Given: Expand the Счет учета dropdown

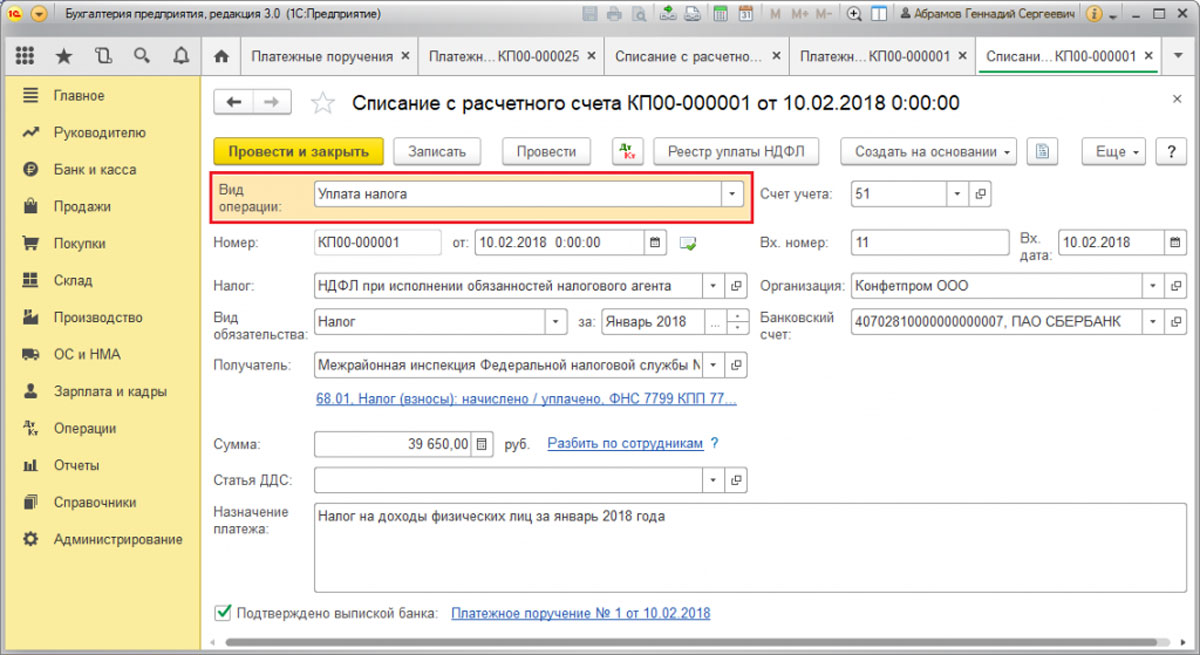Looking at the screenshot, I should [958, 194].
